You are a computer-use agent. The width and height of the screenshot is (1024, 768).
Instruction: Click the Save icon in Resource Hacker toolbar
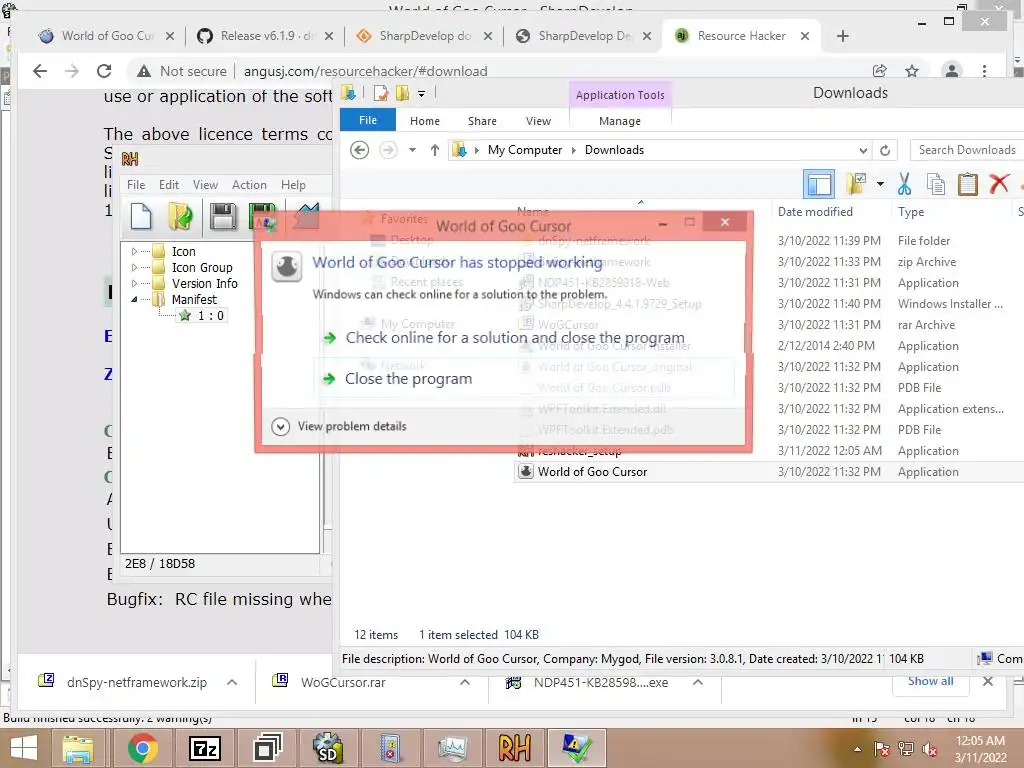click(x=223, y=216)
